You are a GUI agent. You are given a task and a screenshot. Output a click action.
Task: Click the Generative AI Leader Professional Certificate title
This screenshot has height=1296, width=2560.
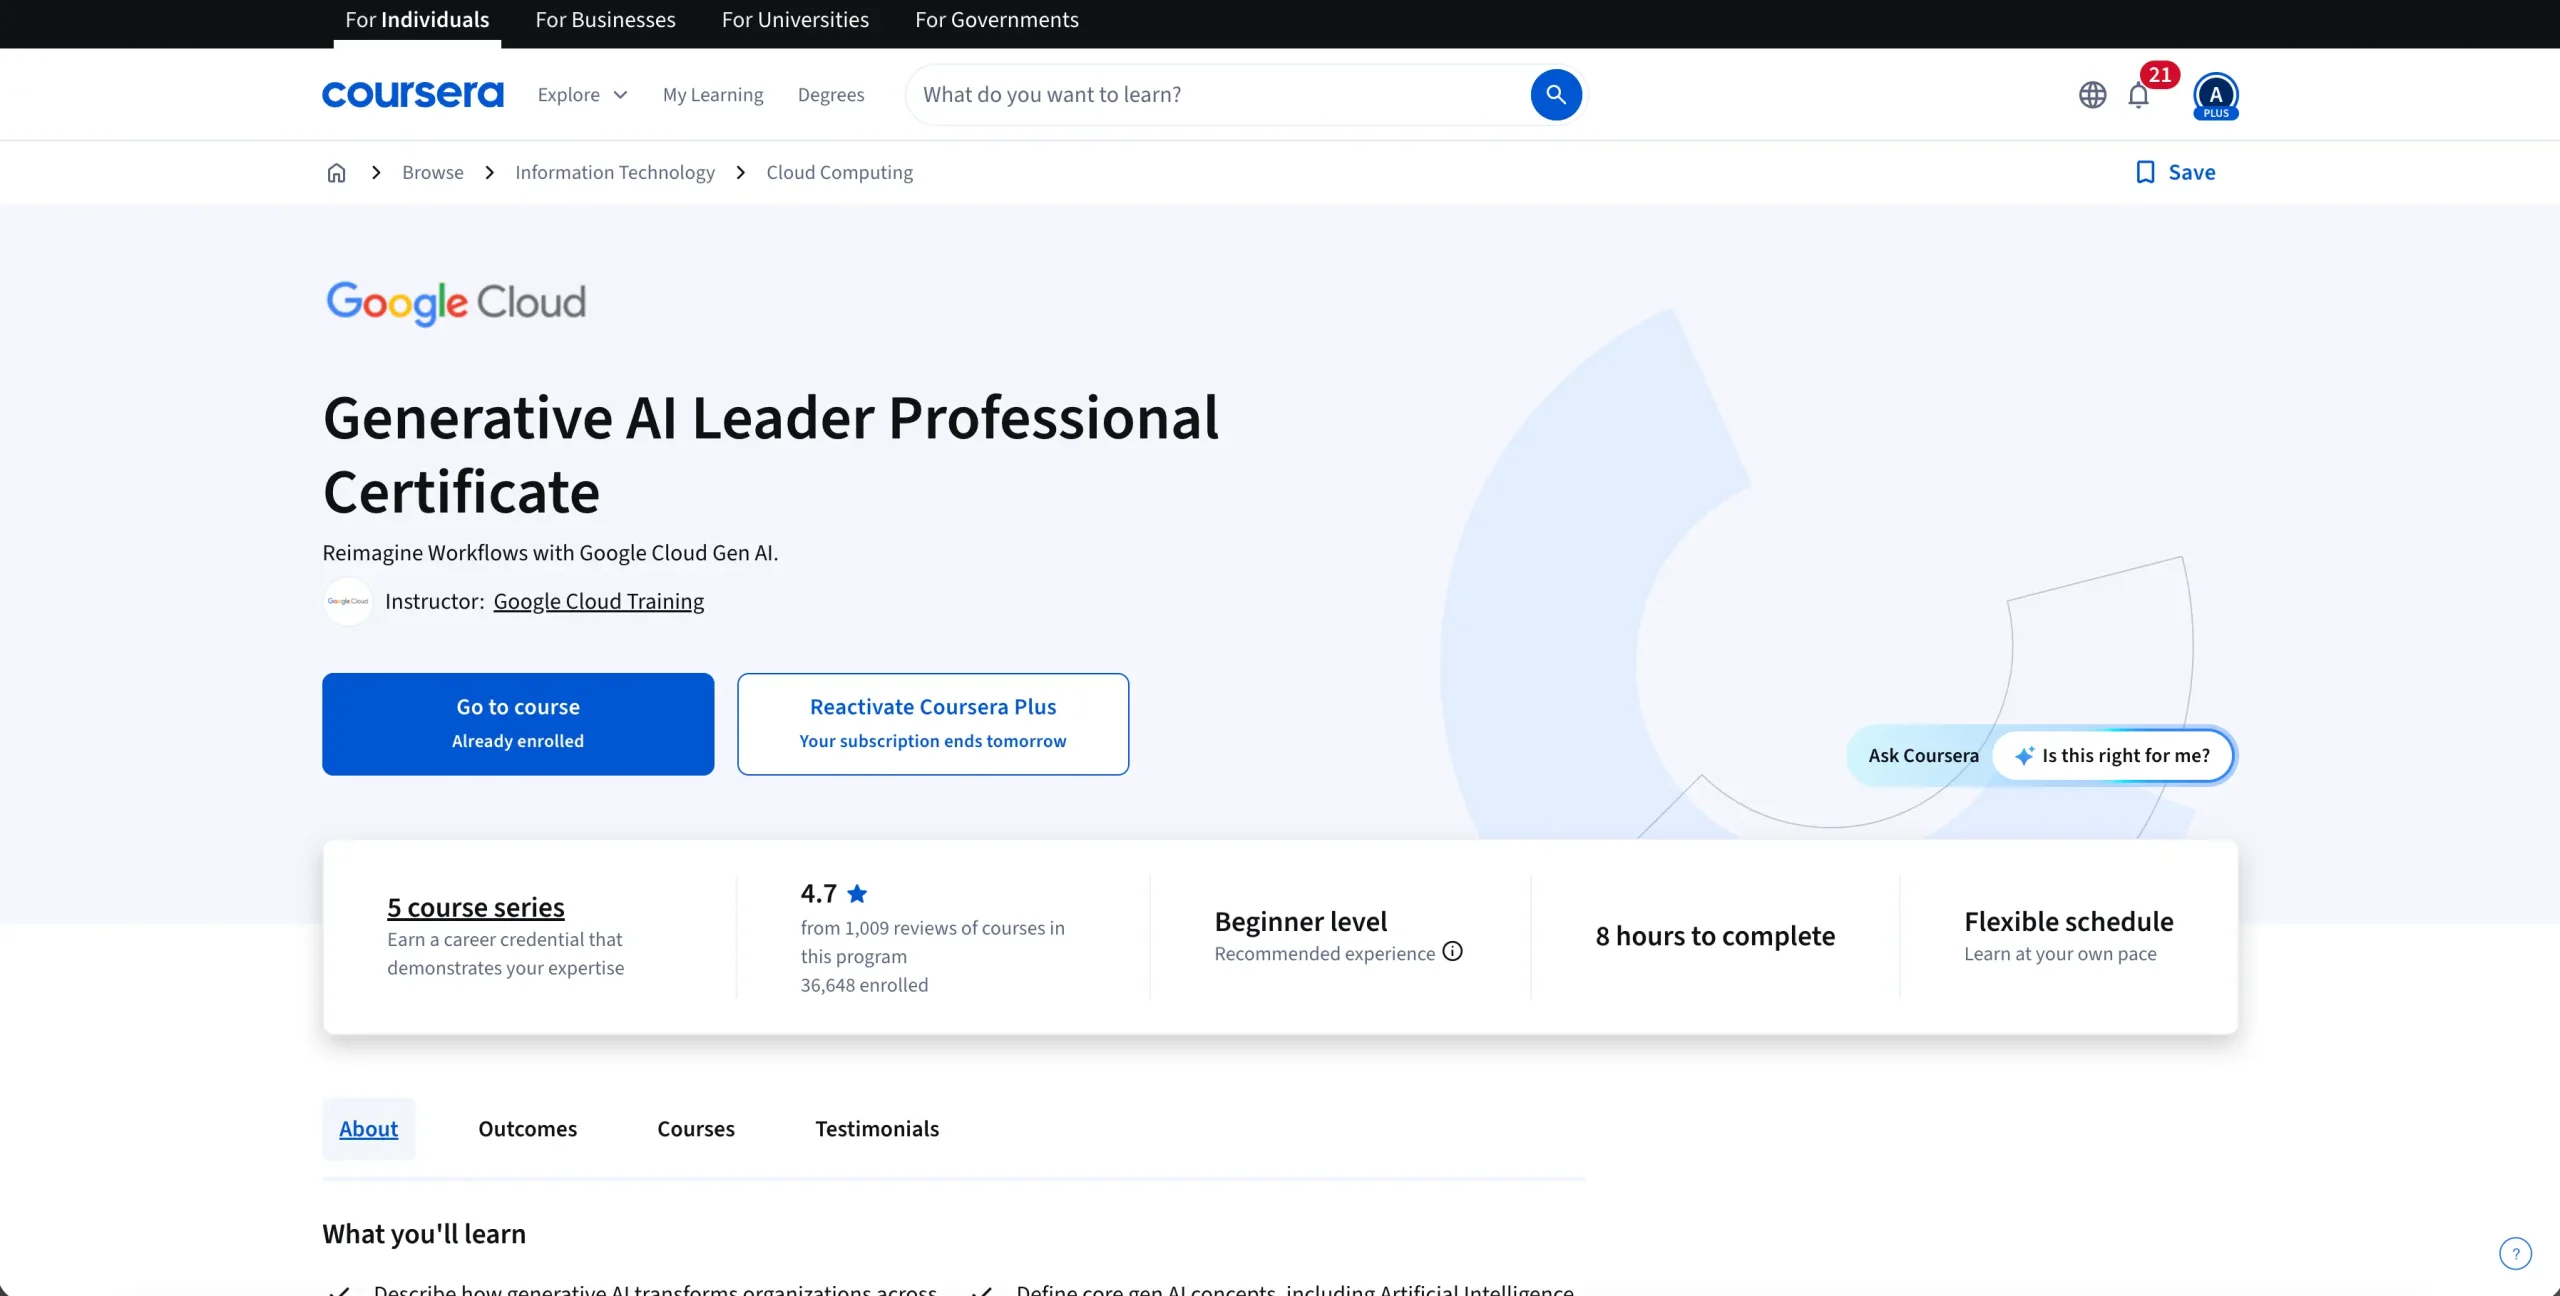[770, 455]
